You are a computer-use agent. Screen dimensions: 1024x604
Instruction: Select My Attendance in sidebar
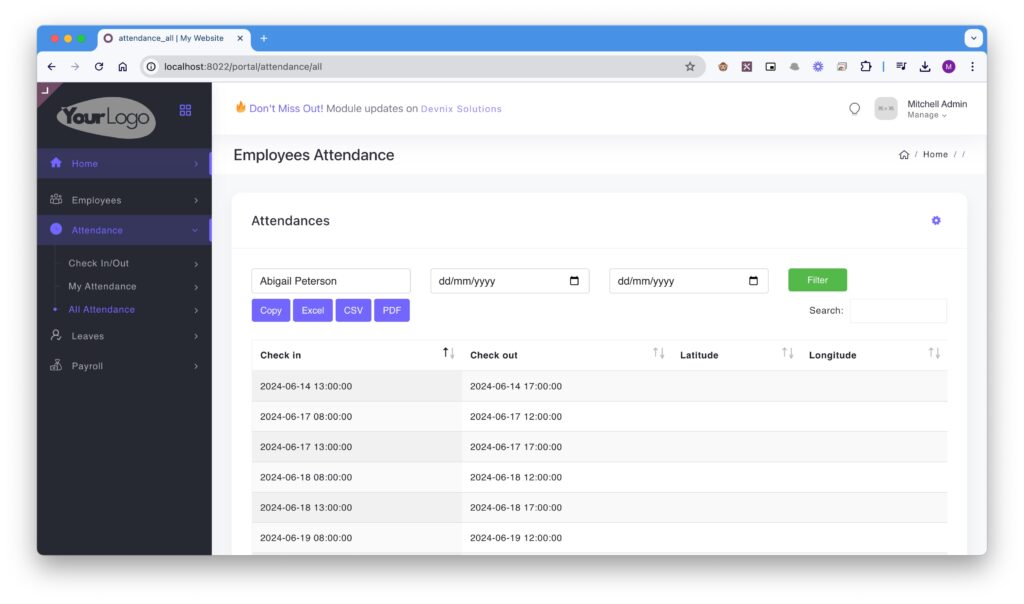coord(102,287)
